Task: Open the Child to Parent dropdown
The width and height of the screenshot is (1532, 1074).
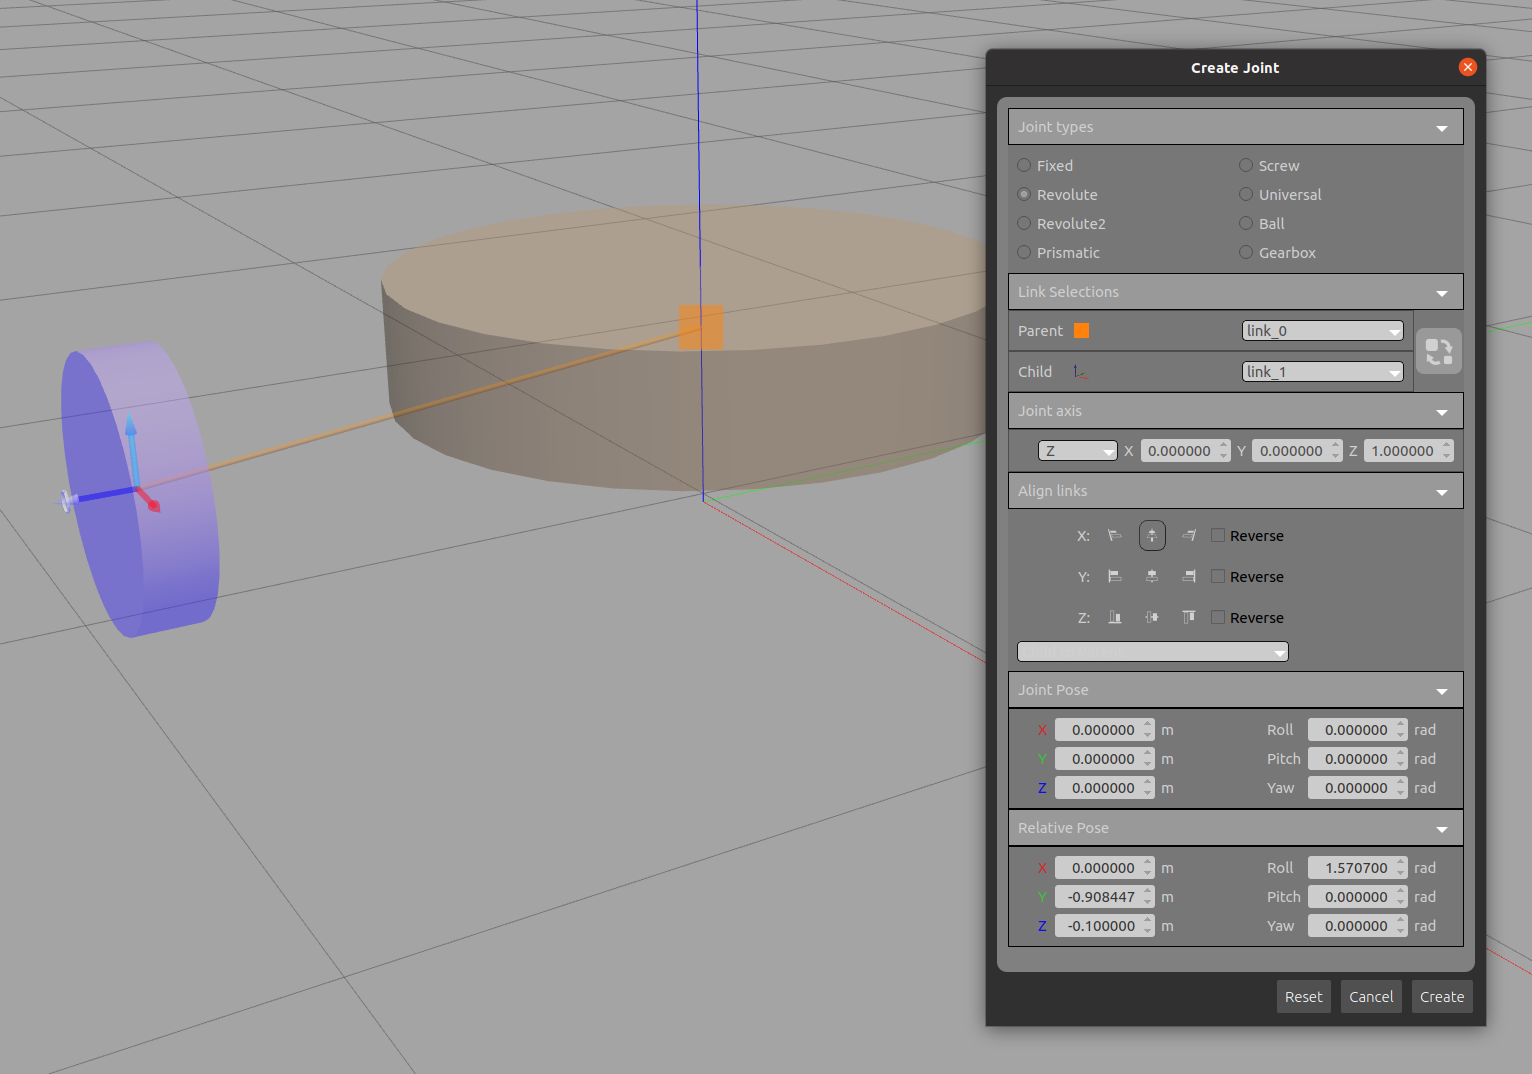Action: click(x=1152, y=652)
